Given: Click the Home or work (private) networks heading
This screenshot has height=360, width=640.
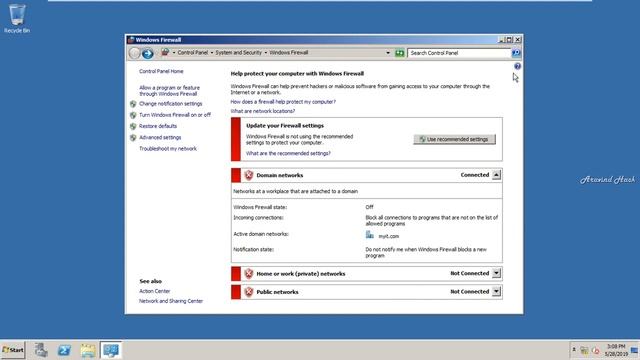Looking at the screenshot, I should [x=301, y=273].
